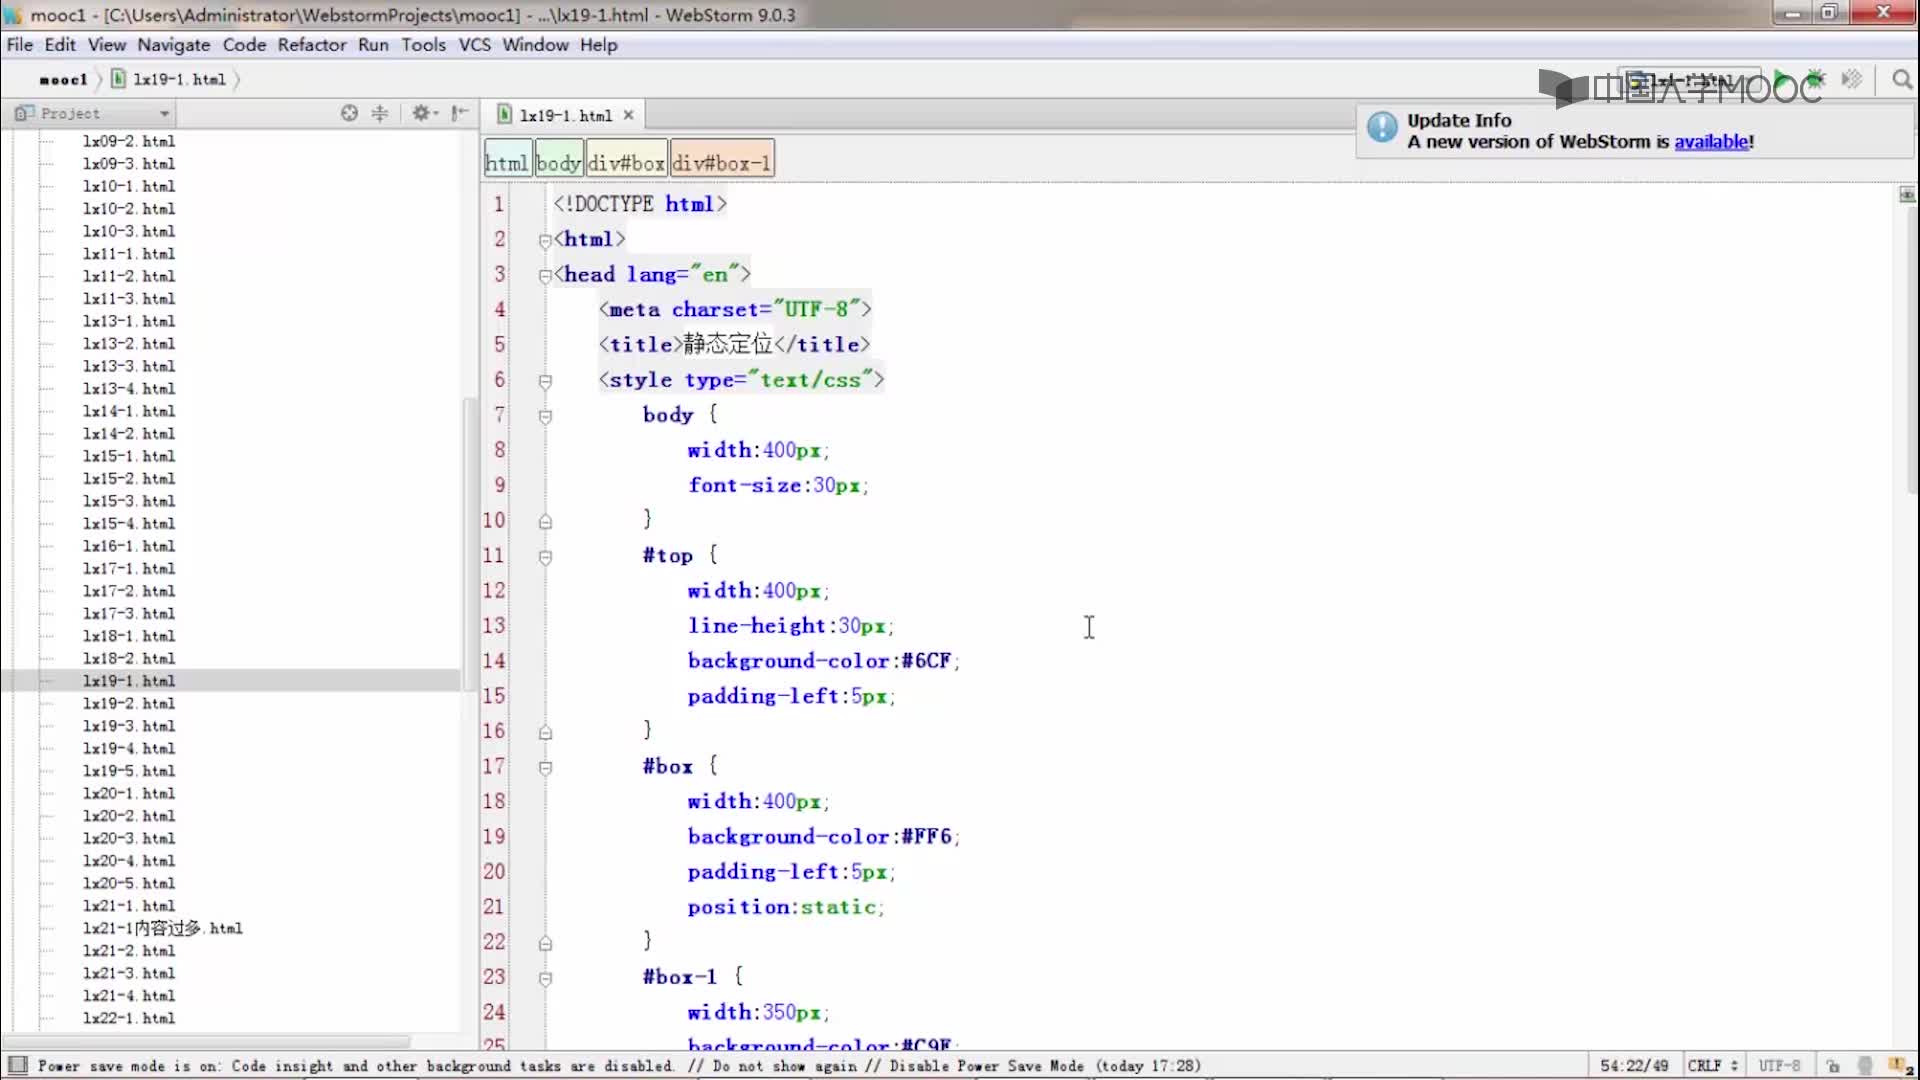
Task: Open UTF-8 encoding selector
Action: (x=1779, y=1066)
